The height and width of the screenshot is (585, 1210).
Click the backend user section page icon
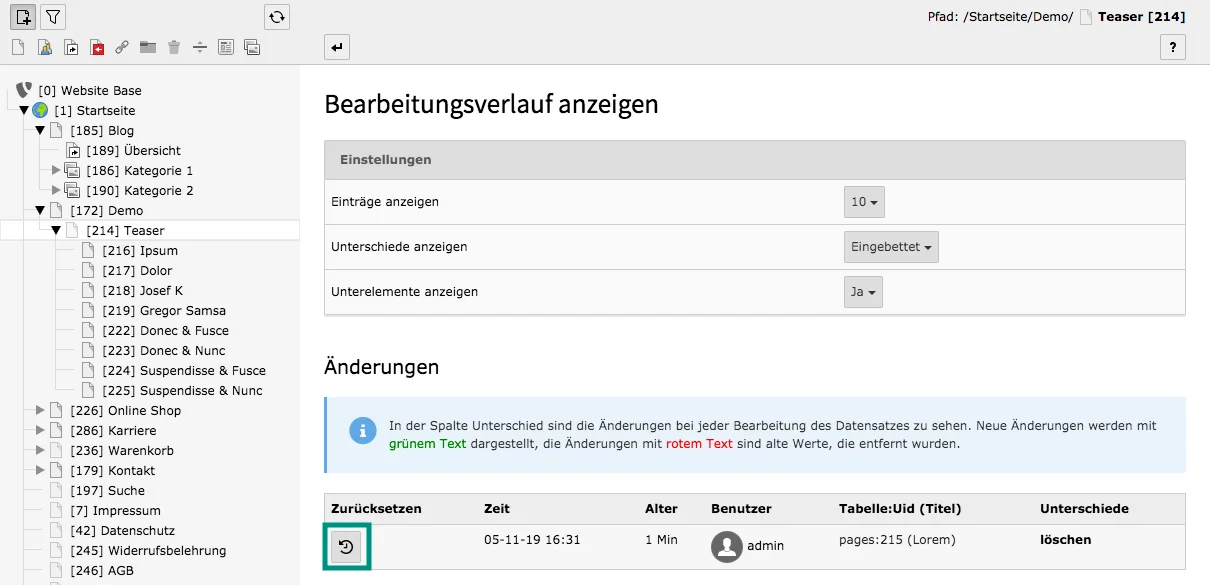(x=45, y=47)
